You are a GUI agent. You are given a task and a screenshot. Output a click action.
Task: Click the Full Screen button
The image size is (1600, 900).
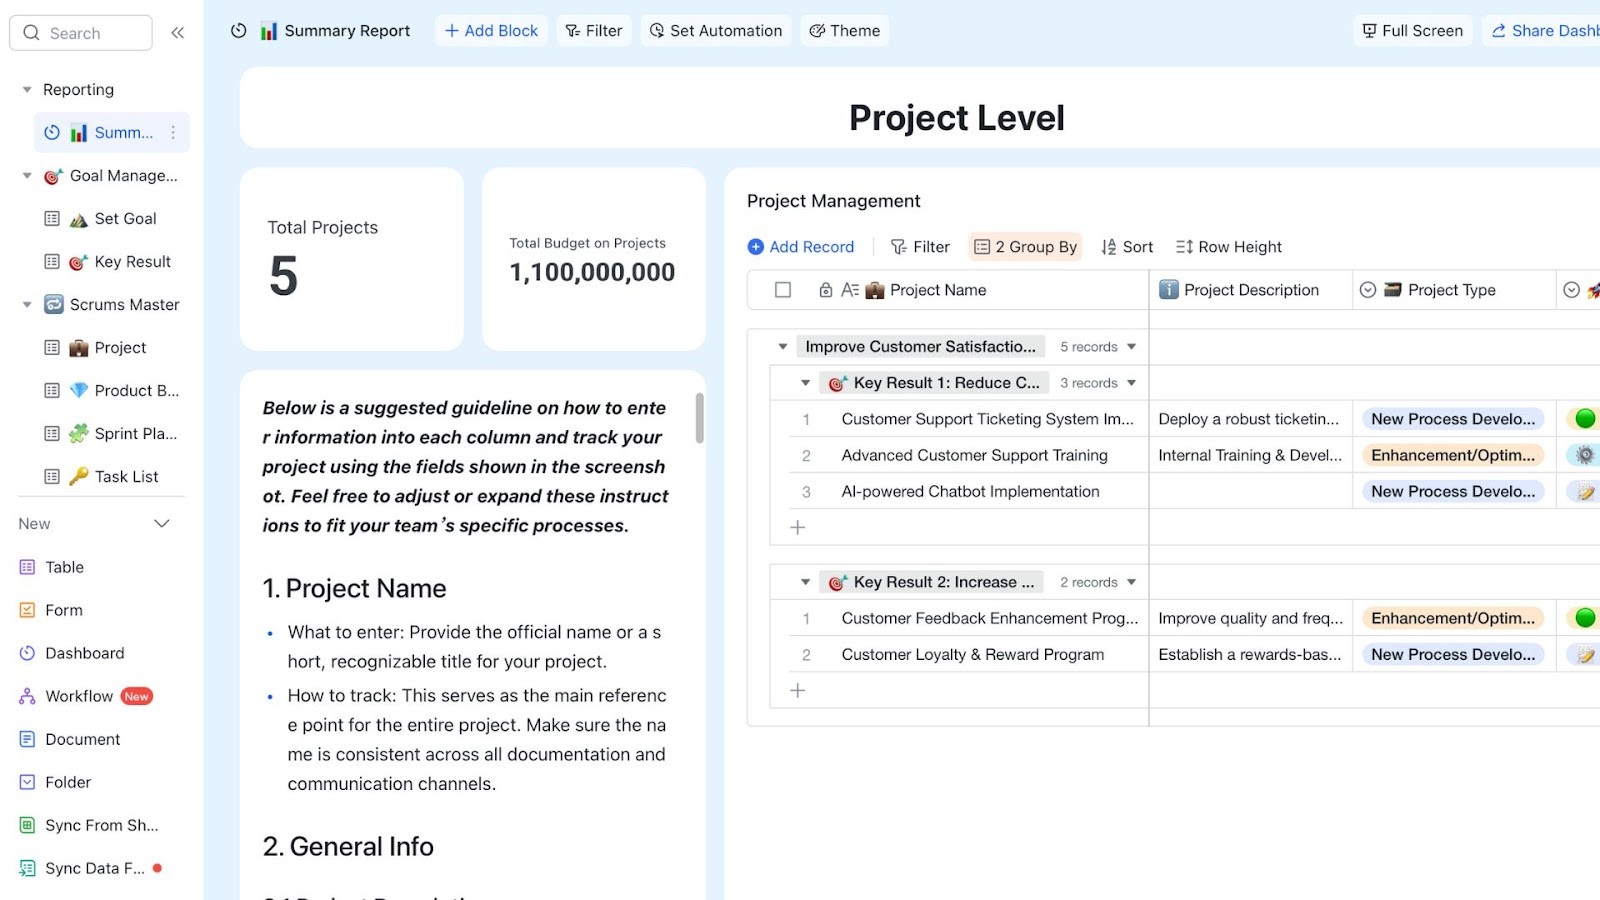coord(1411,30)
